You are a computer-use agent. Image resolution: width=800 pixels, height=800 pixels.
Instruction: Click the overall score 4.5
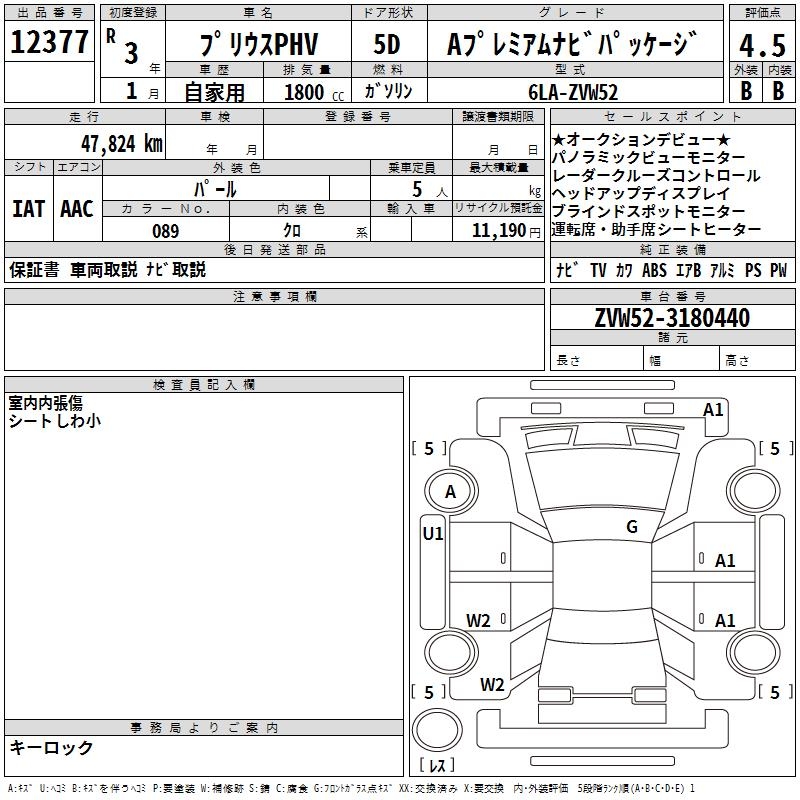click(762, 45)
